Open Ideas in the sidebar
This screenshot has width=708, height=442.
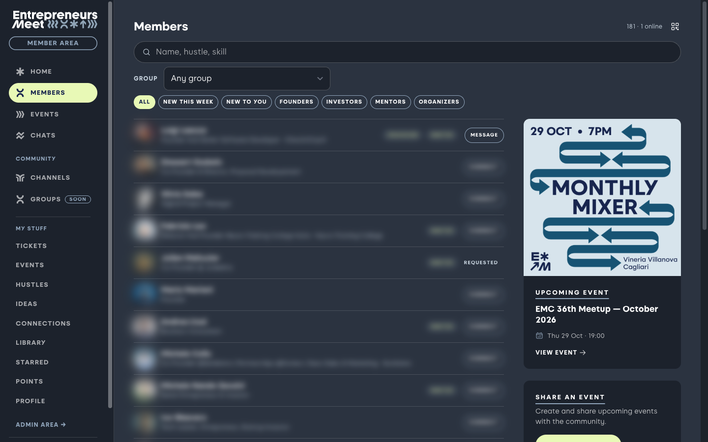[26, 304]
